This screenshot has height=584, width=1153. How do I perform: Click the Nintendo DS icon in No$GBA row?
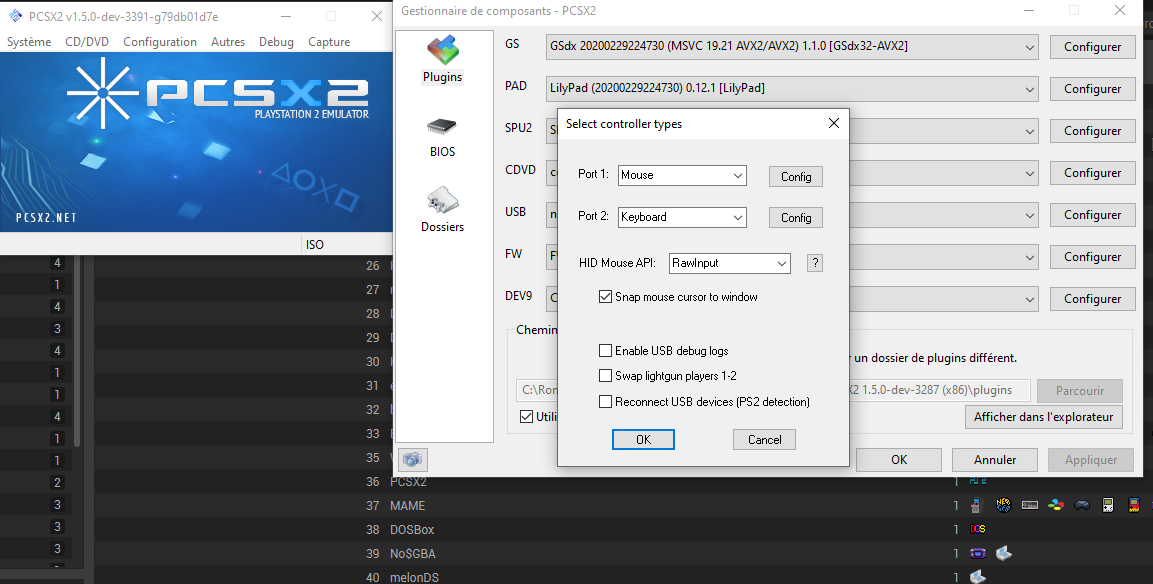pos(1004,553)
